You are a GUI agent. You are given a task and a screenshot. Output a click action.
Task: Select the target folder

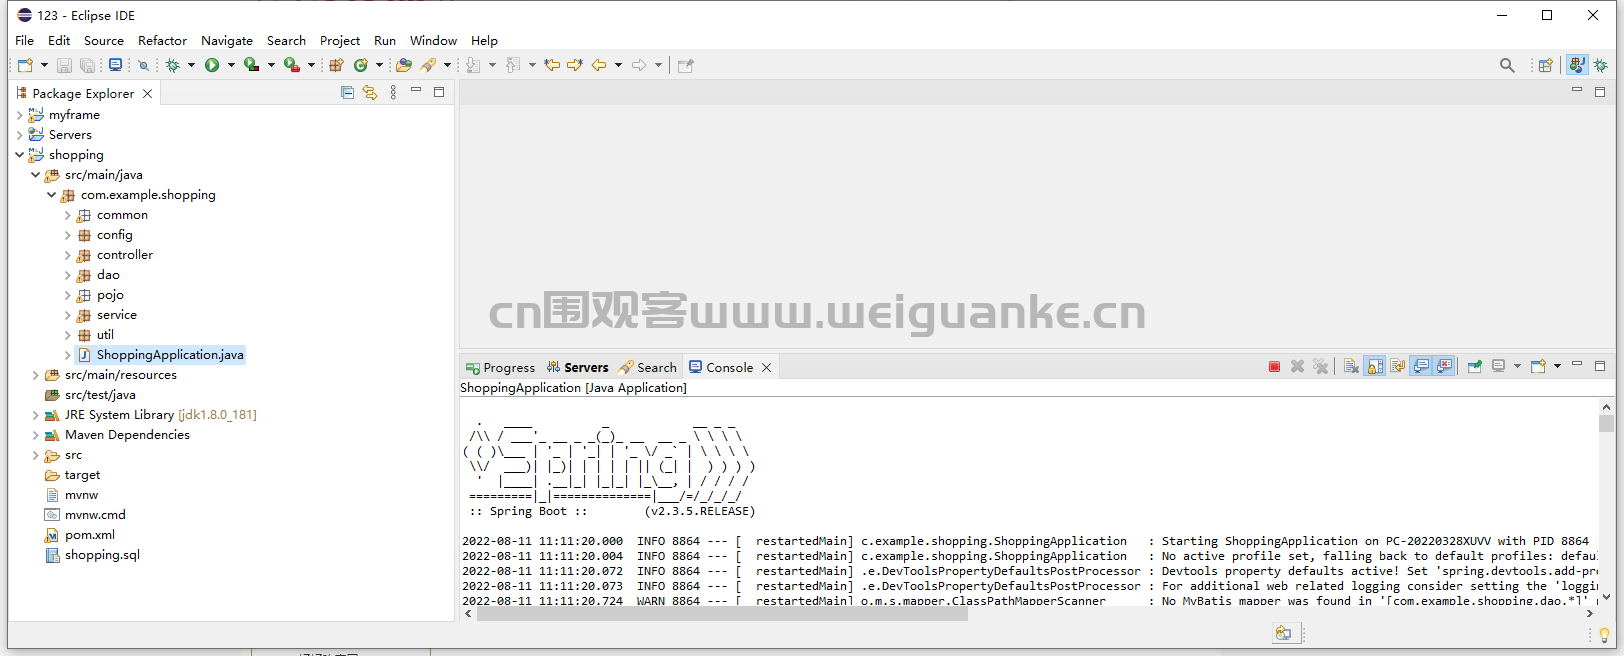point(82,475)
